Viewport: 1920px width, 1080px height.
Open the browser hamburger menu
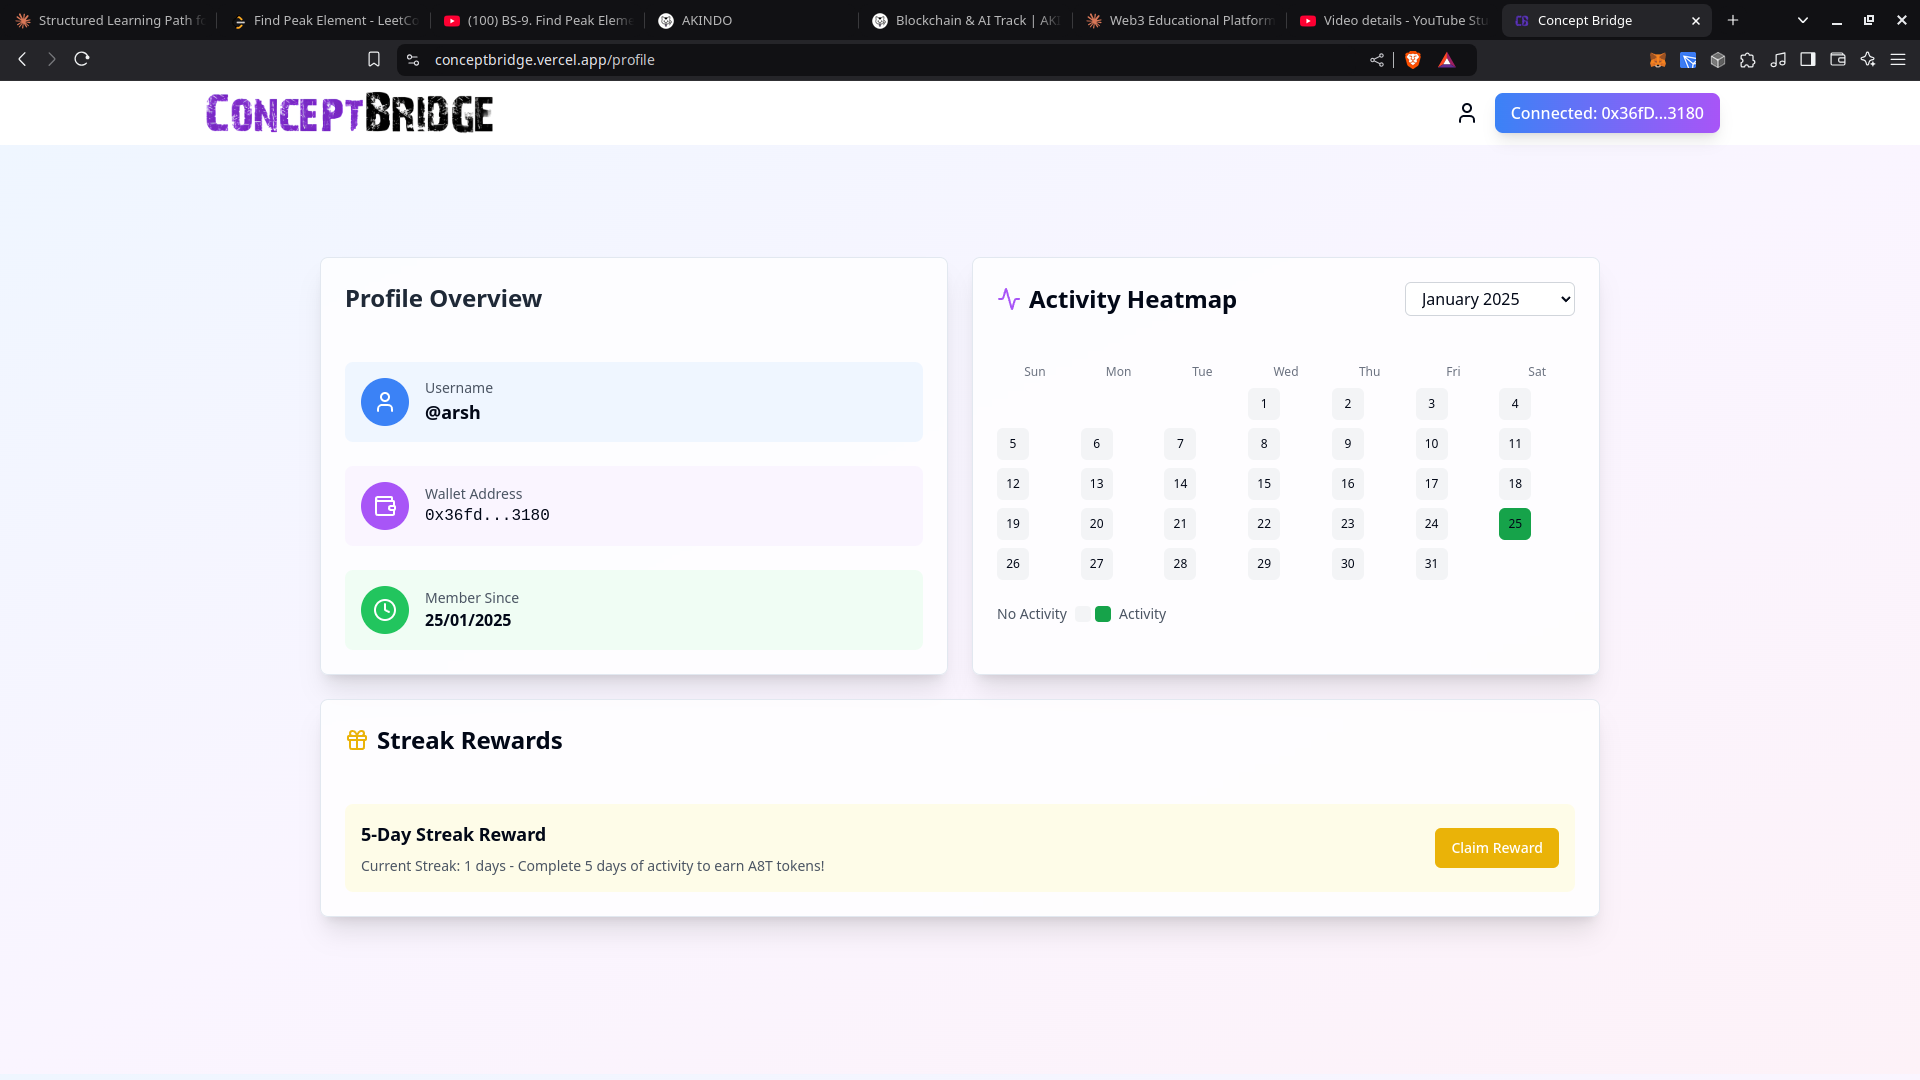click(x=1898, y=60)
